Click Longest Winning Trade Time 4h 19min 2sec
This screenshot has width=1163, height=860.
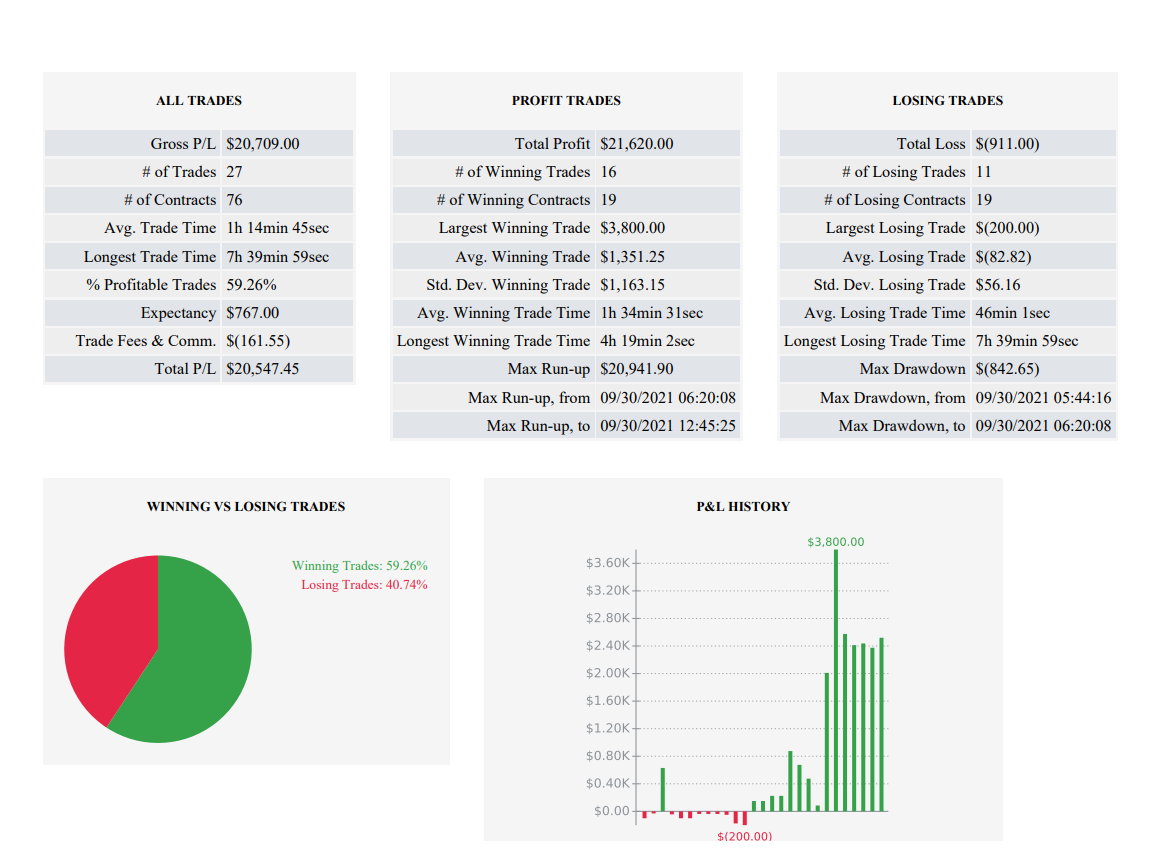[x=648, y=341]
